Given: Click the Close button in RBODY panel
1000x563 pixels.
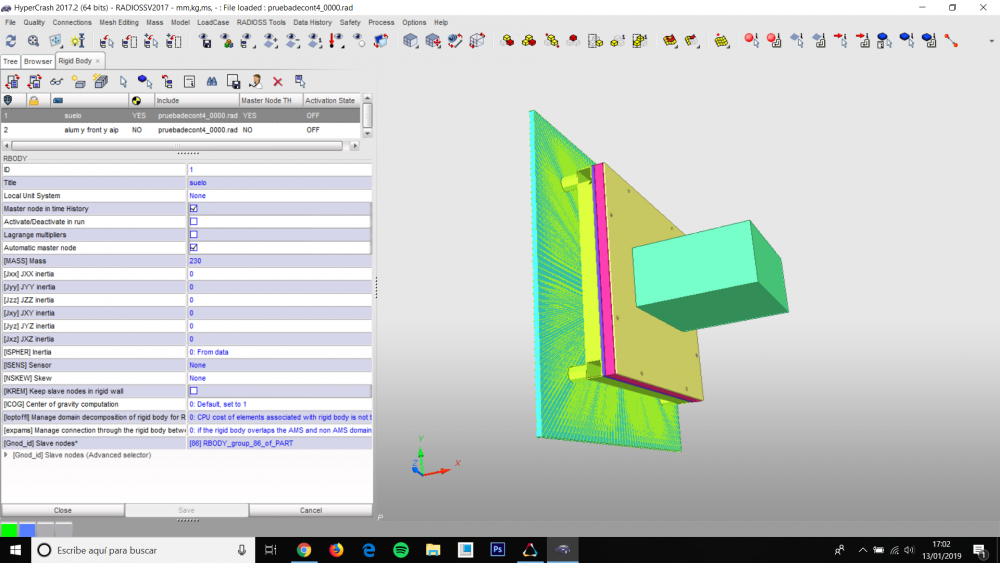Looking at the screenshot, I should coord(62,510).
